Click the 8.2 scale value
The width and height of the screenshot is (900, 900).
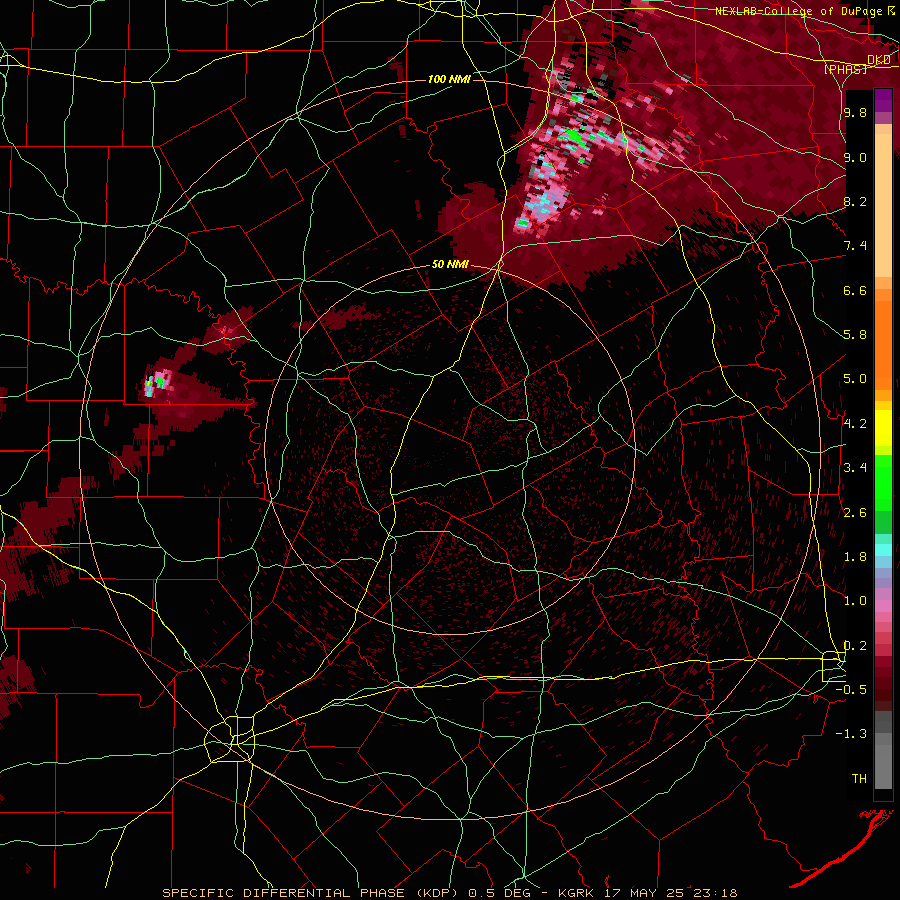(x=855, y=202)
